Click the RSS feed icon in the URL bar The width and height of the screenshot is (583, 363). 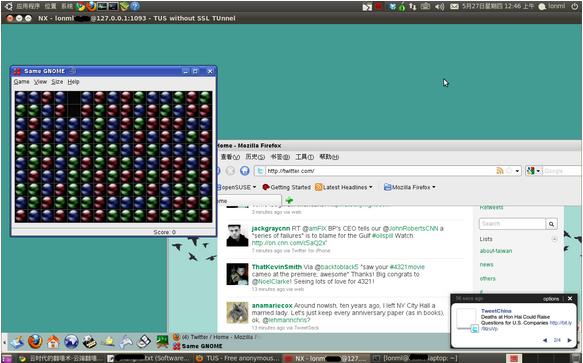point(500,171)
